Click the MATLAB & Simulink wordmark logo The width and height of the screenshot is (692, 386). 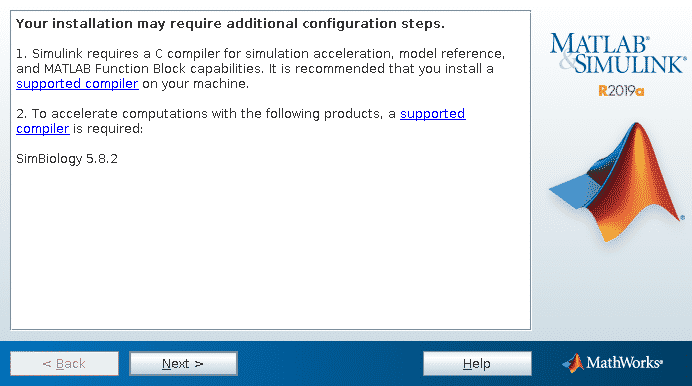point(618,53)
